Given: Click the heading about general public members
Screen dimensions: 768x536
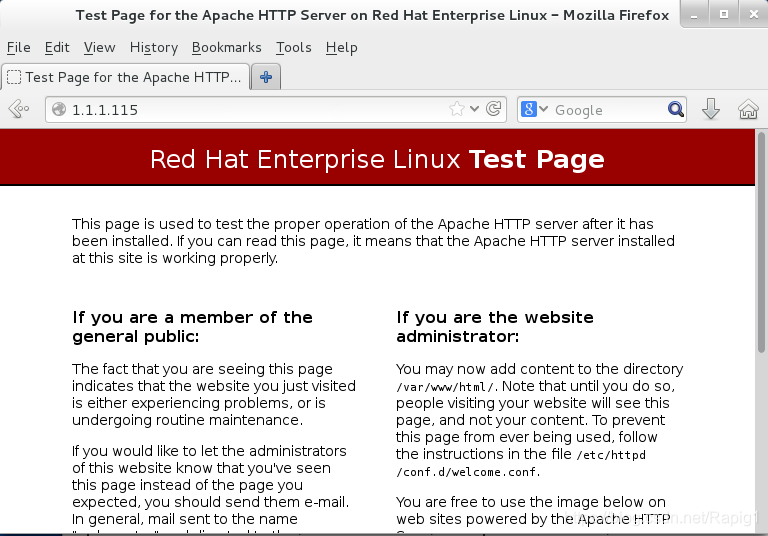Looking at the screenshot, I should (192, 327).
